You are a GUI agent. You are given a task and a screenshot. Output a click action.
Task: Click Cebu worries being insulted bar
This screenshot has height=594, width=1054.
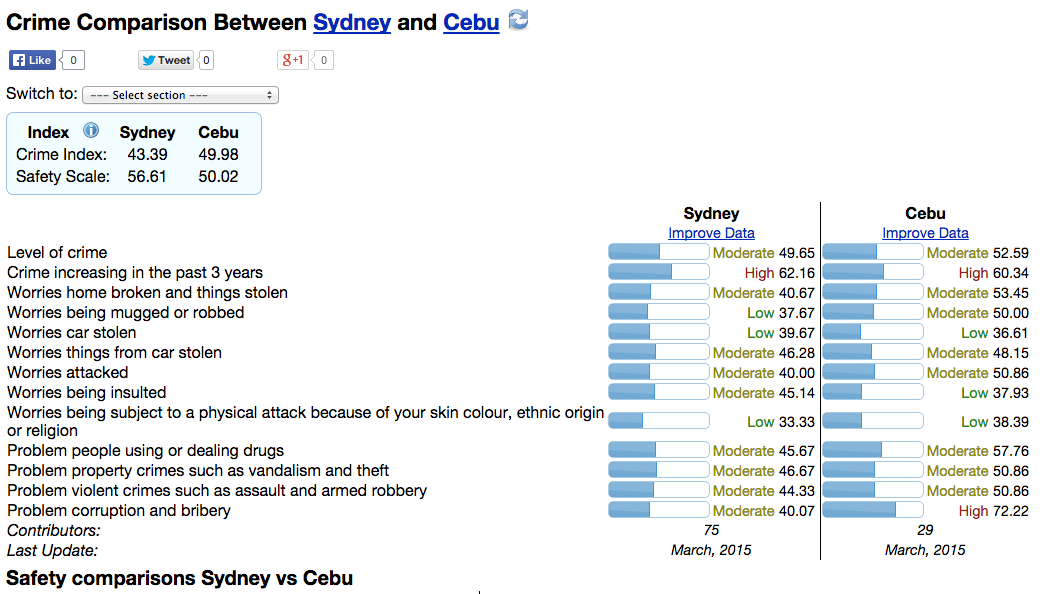click(873, 392)
